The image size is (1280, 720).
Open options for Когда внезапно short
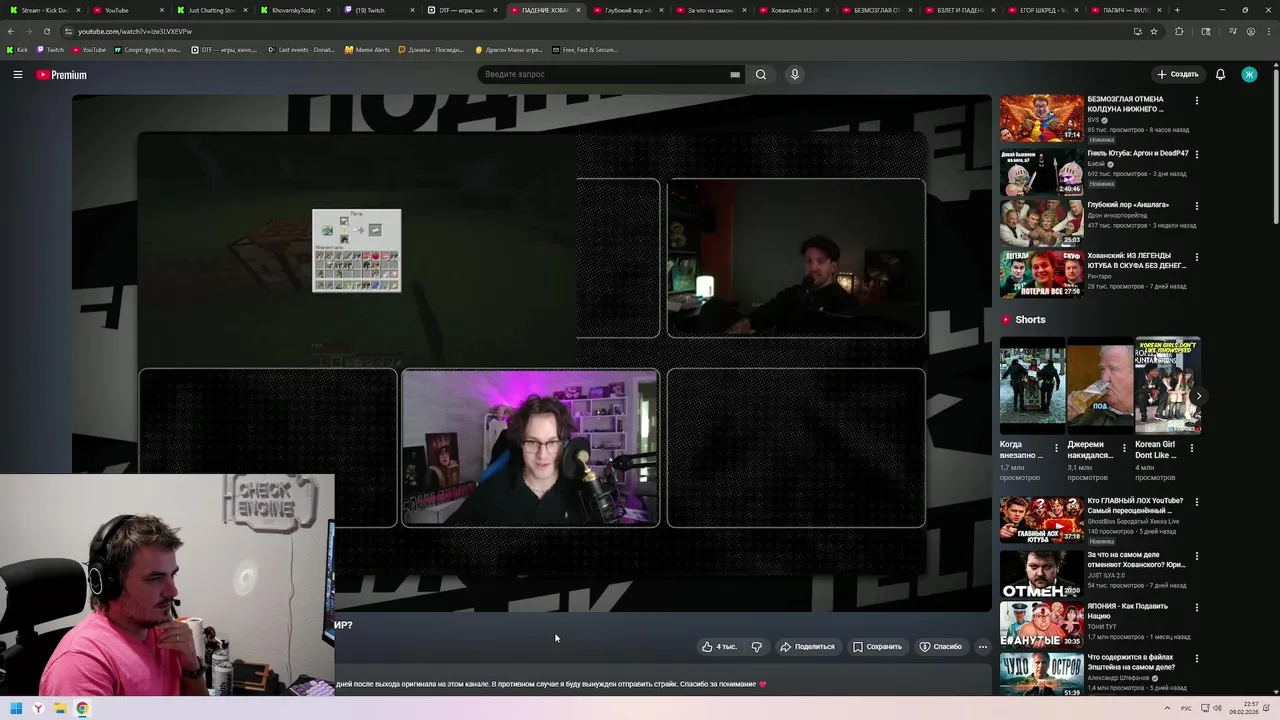click(x=1056, y=448)
